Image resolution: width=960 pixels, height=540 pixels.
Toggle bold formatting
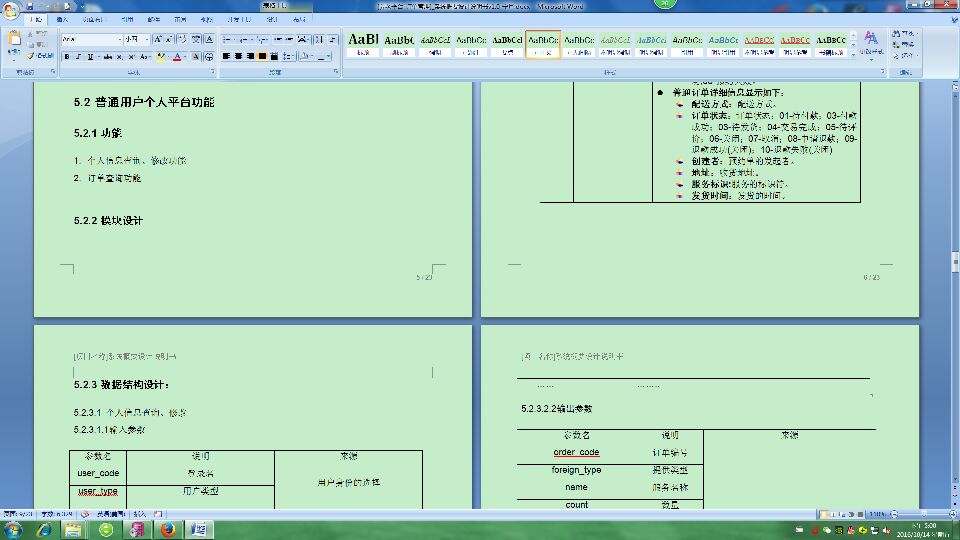[x=67, y=57]
